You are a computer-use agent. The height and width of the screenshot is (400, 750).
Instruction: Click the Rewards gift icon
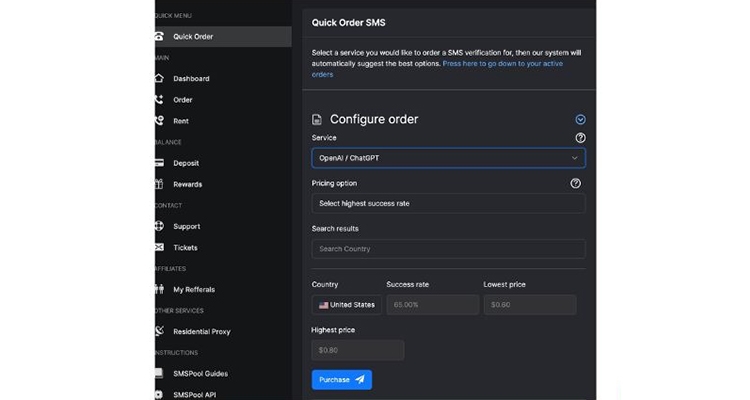click(159, 184)
